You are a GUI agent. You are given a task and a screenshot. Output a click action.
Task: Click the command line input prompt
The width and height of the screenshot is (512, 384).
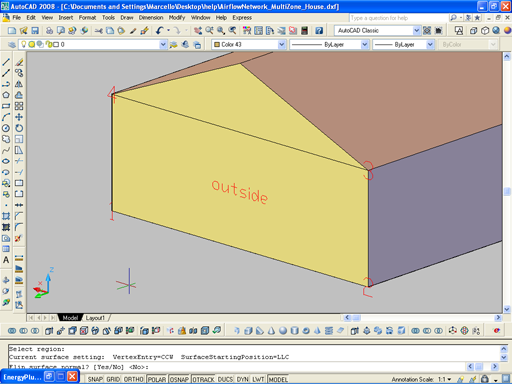[237, 367]
